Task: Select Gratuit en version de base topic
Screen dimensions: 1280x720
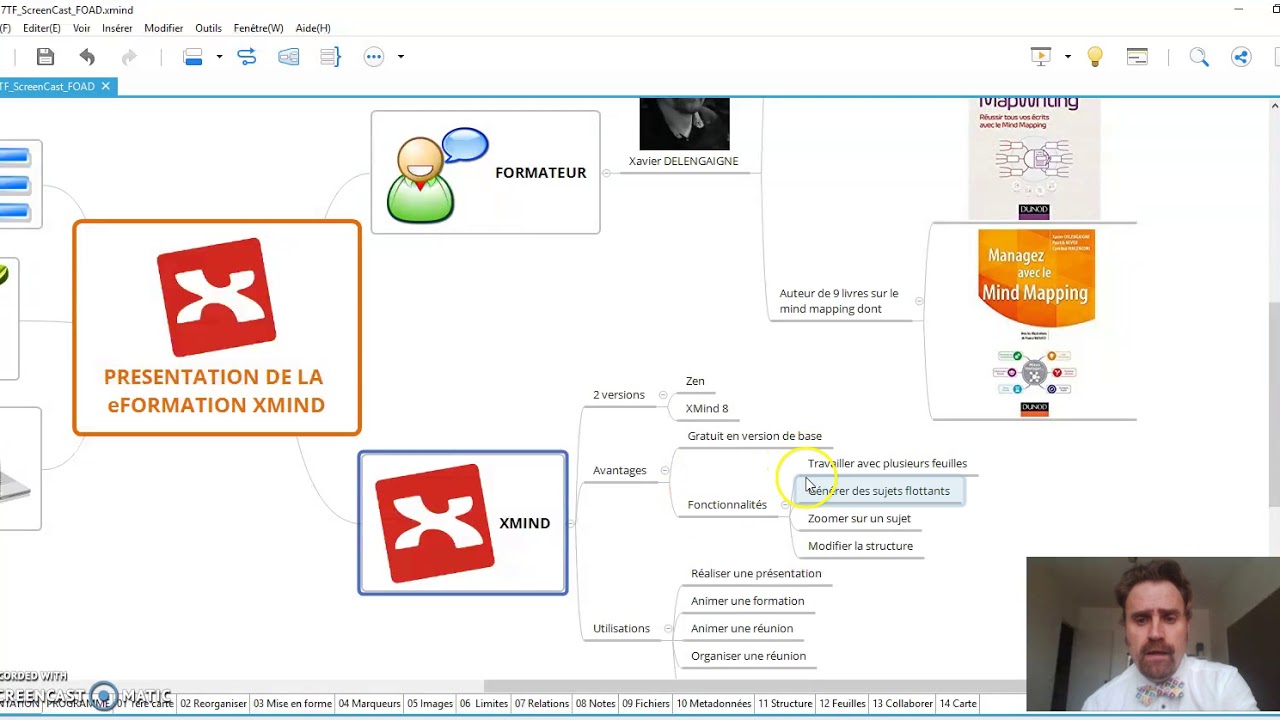Action: pos(755,436)
